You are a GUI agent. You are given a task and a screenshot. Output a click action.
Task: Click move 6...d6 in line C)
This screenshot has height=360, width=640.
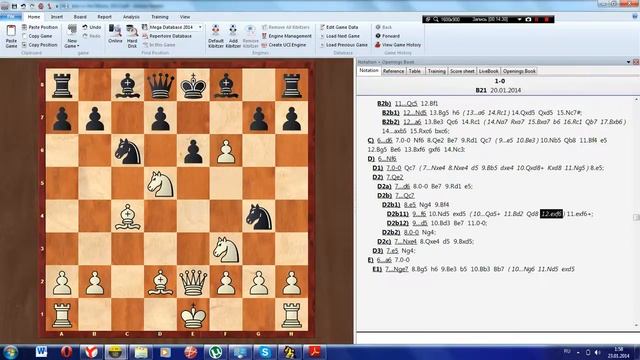coord(384,140)
